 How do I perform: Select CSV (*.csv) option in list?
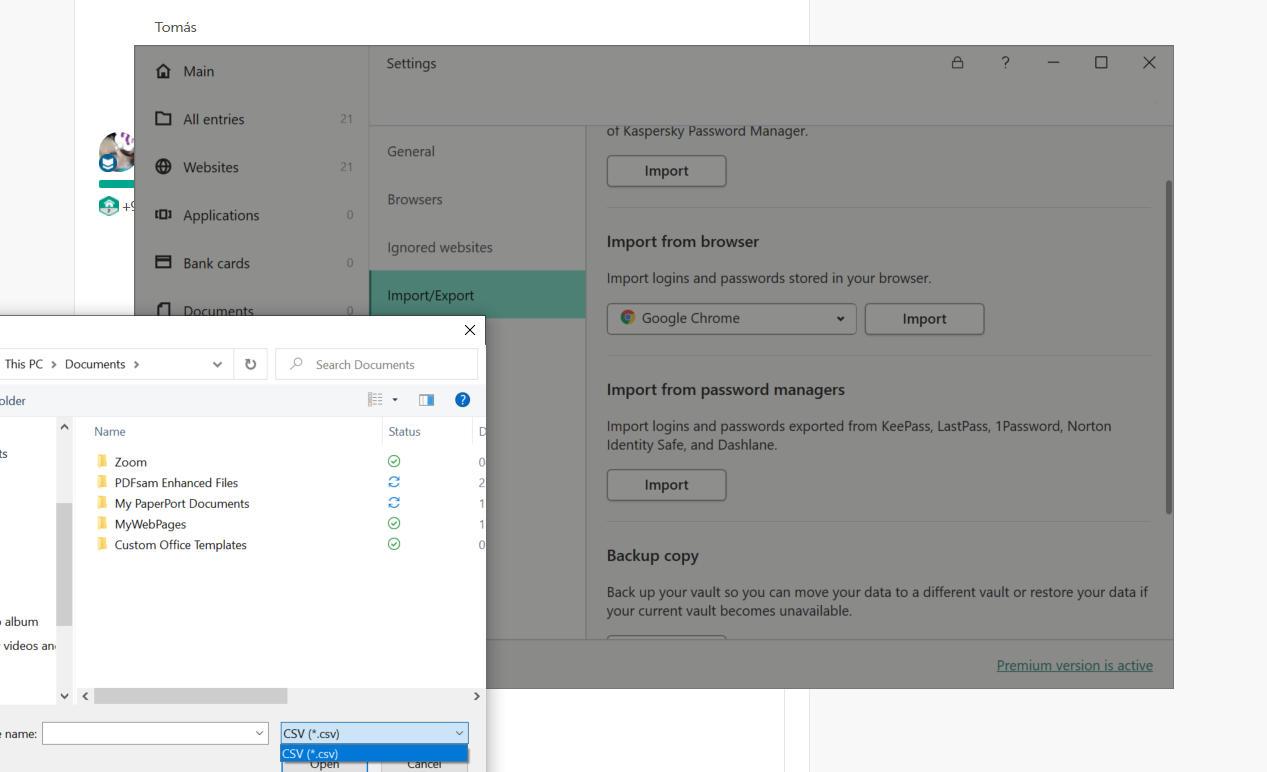[x=374, y=754]
